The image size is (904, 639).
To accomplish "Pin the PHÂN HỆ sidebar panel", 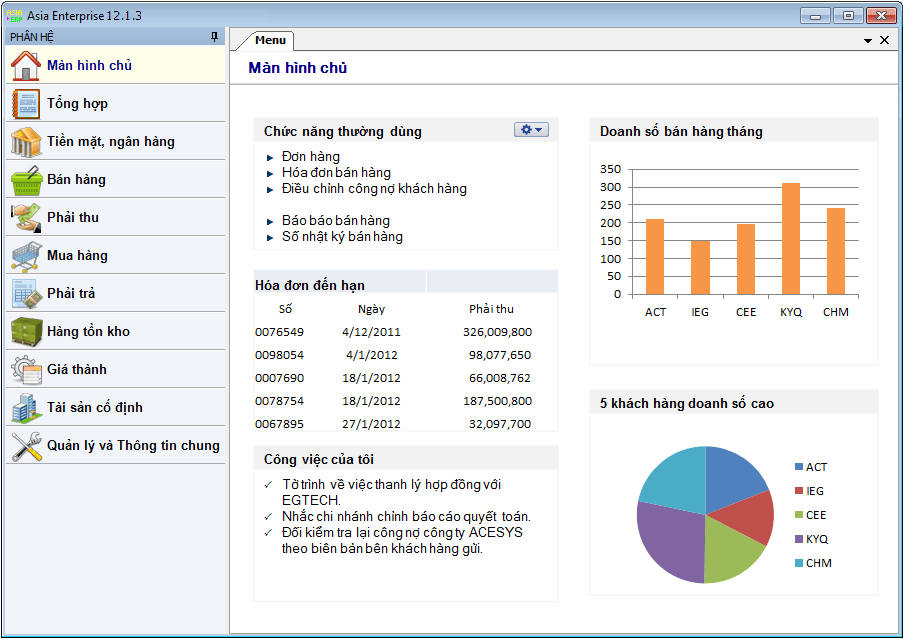I will [x=214, y=37].
